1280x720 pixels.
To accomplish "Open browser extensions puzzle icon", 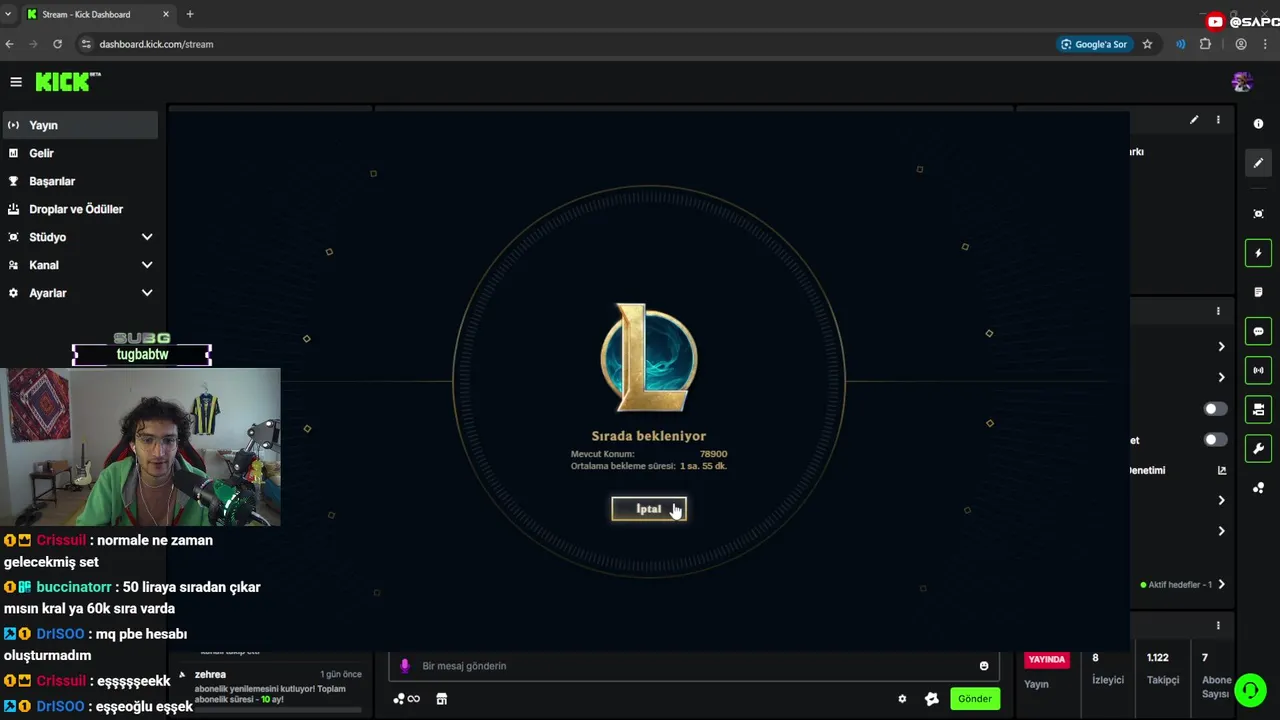I will point(1205,44).
